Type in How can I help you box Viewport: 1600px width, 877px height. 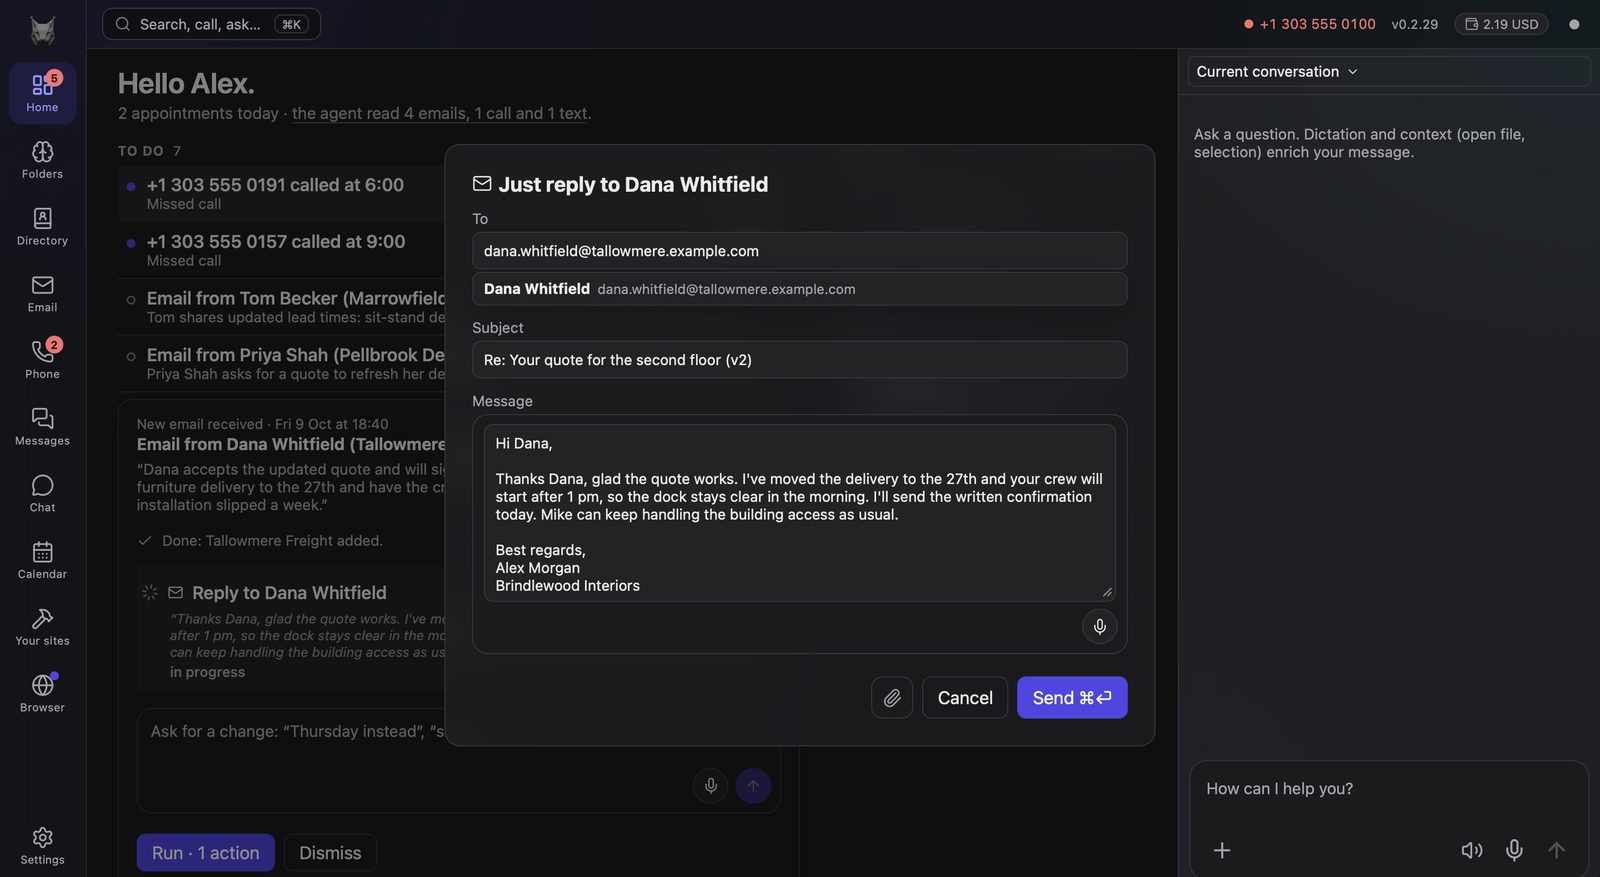pos(1388,789)
